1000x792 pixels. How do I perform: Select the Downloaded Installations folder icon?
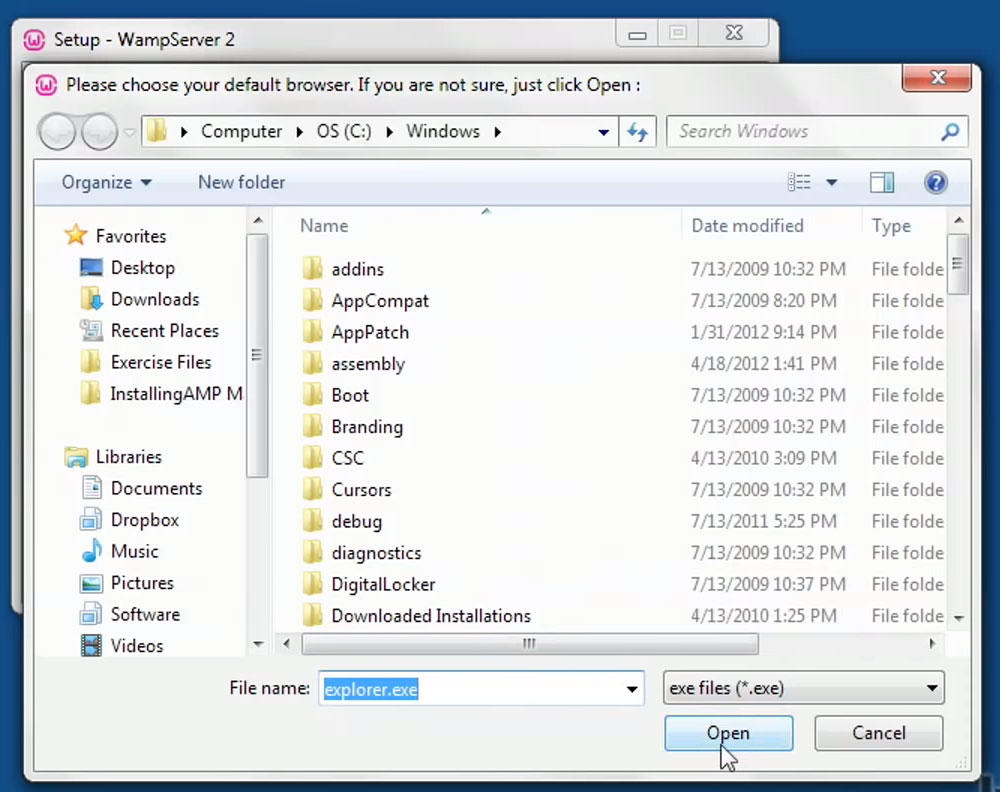coord(312,615)
